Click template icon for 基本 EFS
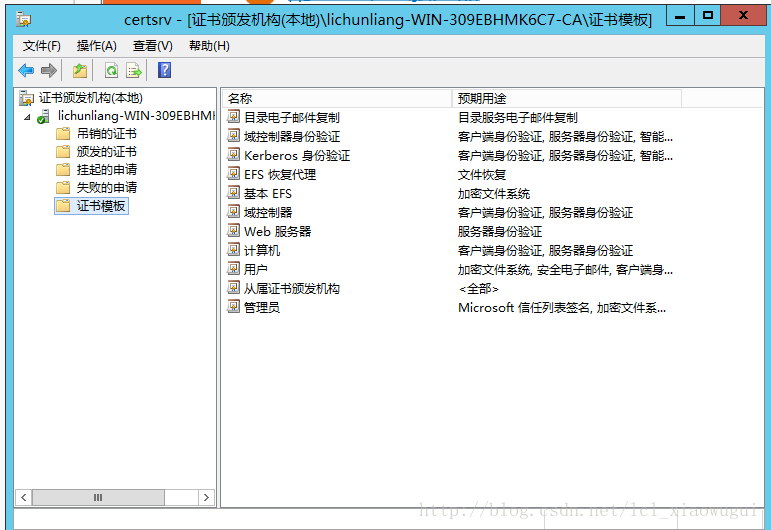Screen dimensions: 771x530 (x=233, y=193)
